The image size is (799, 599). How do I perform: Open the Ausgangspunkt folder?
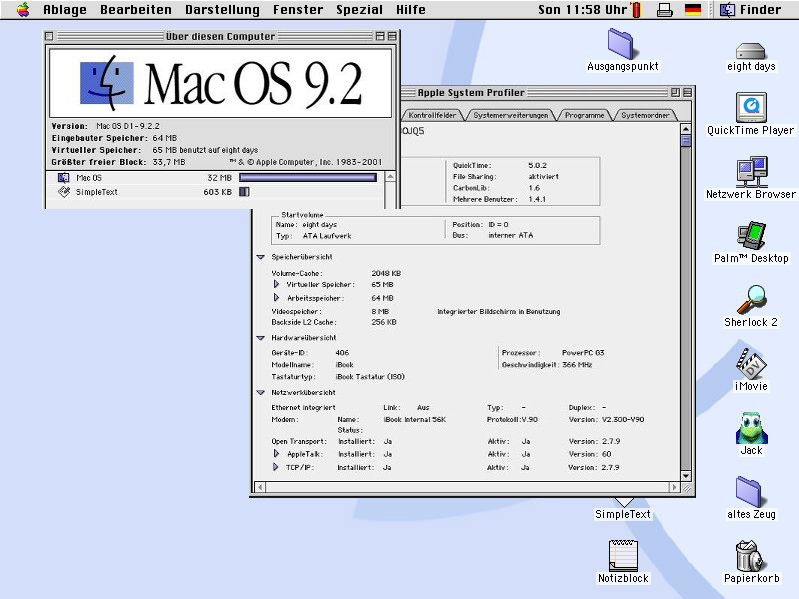click(623, 44)
